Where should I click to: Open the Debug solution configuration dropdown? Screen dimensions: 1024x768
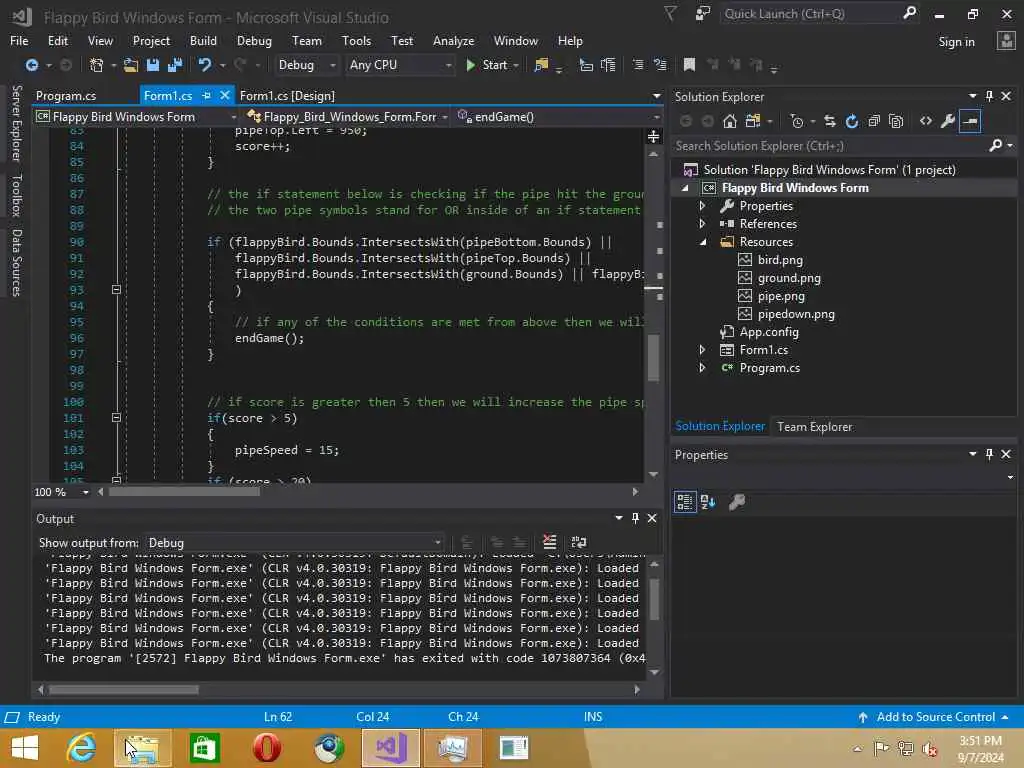[306, 65]
